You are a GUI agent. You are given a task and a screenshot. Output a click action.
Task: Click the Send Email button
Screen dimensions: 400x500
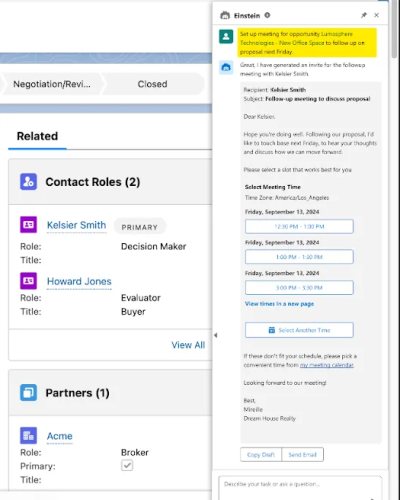303,455
